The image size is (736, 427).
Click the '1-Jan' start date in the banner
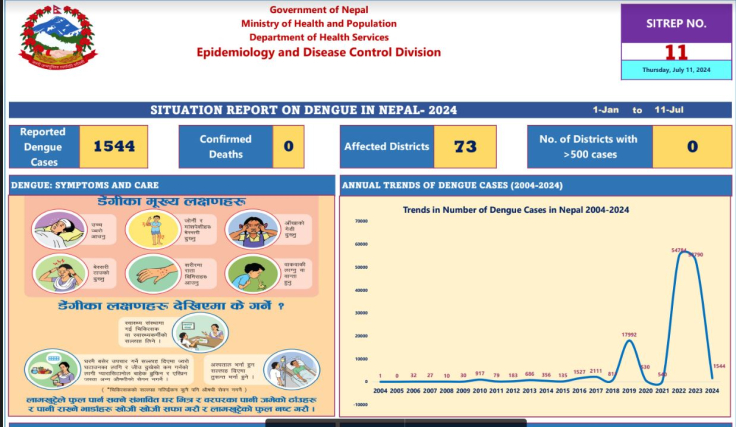point(606,110)
